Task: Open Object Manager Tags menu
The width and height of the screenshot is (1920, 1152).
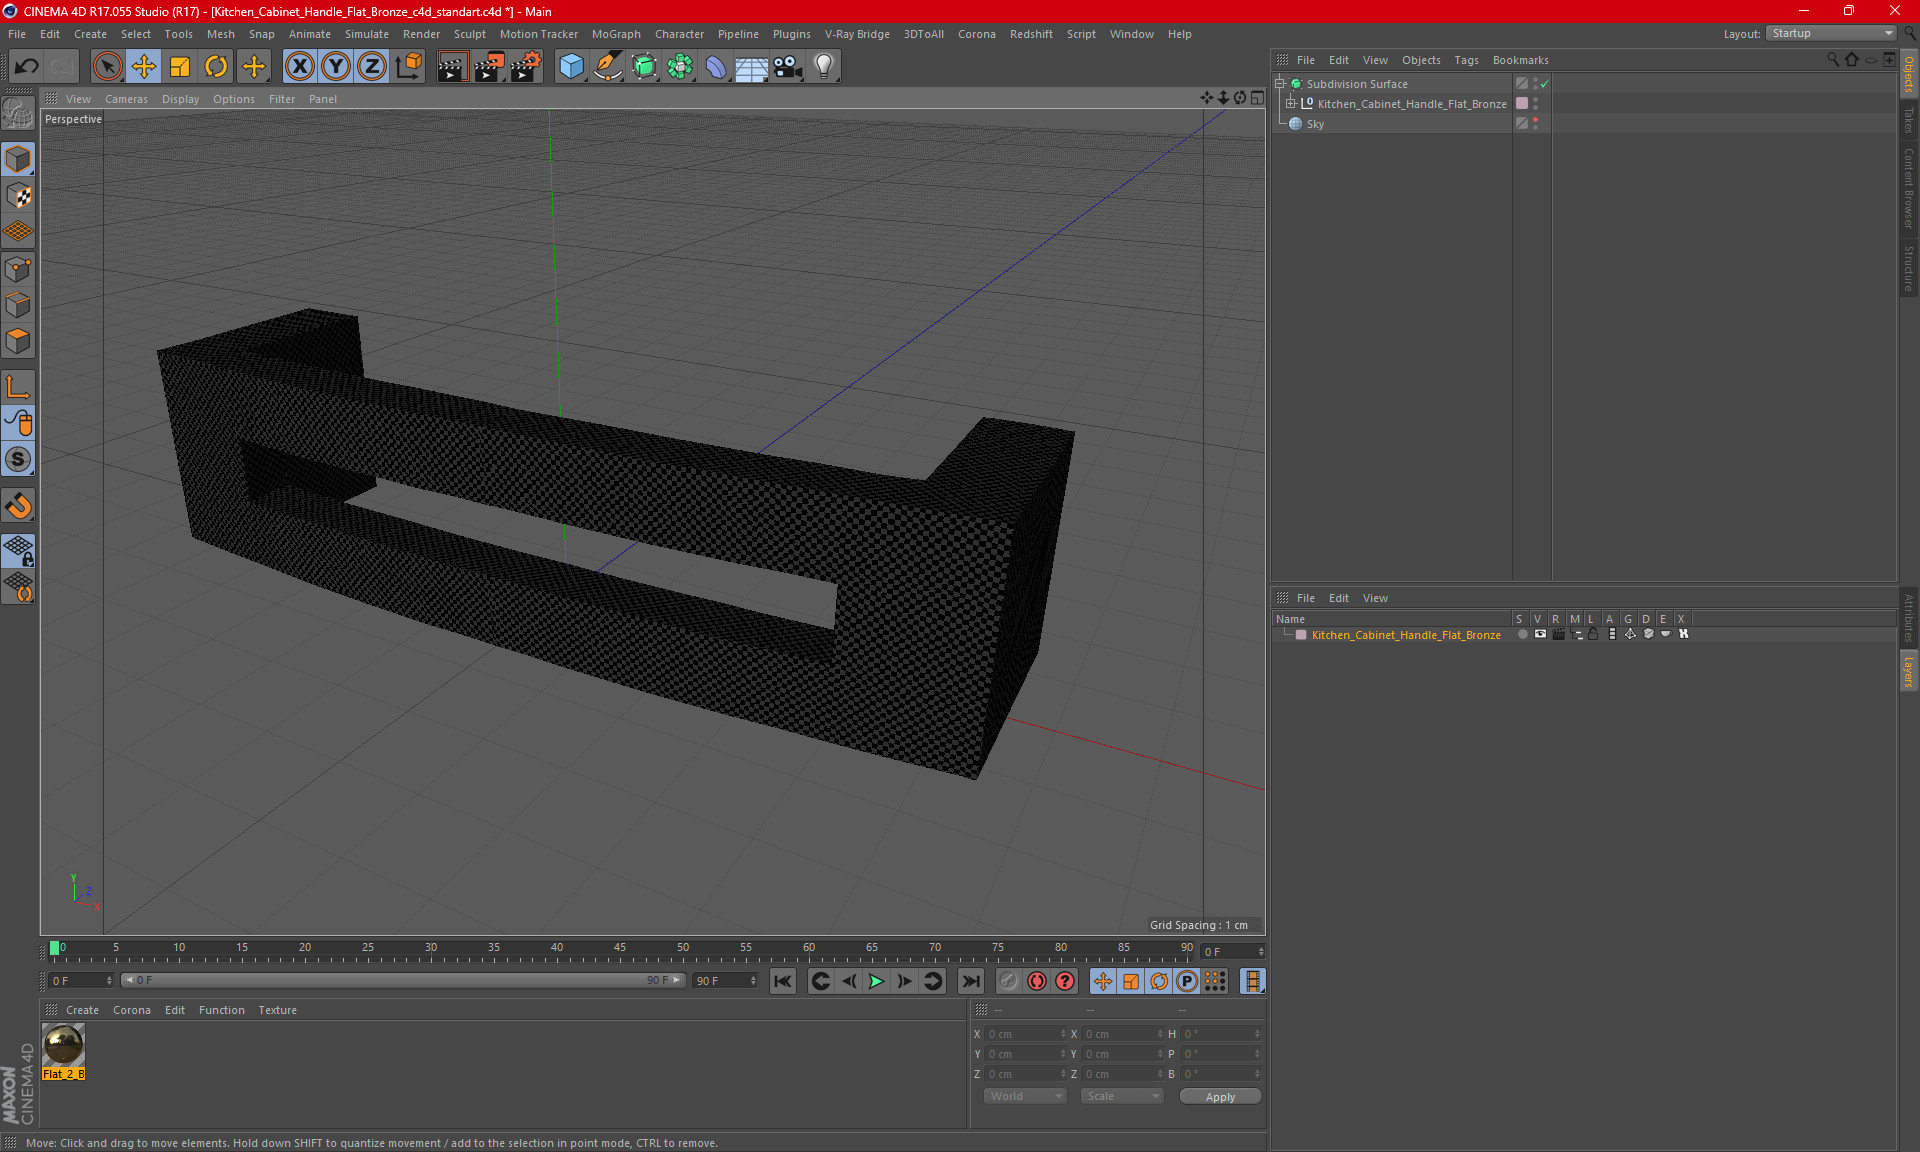Action: (x=1466, y=60)
